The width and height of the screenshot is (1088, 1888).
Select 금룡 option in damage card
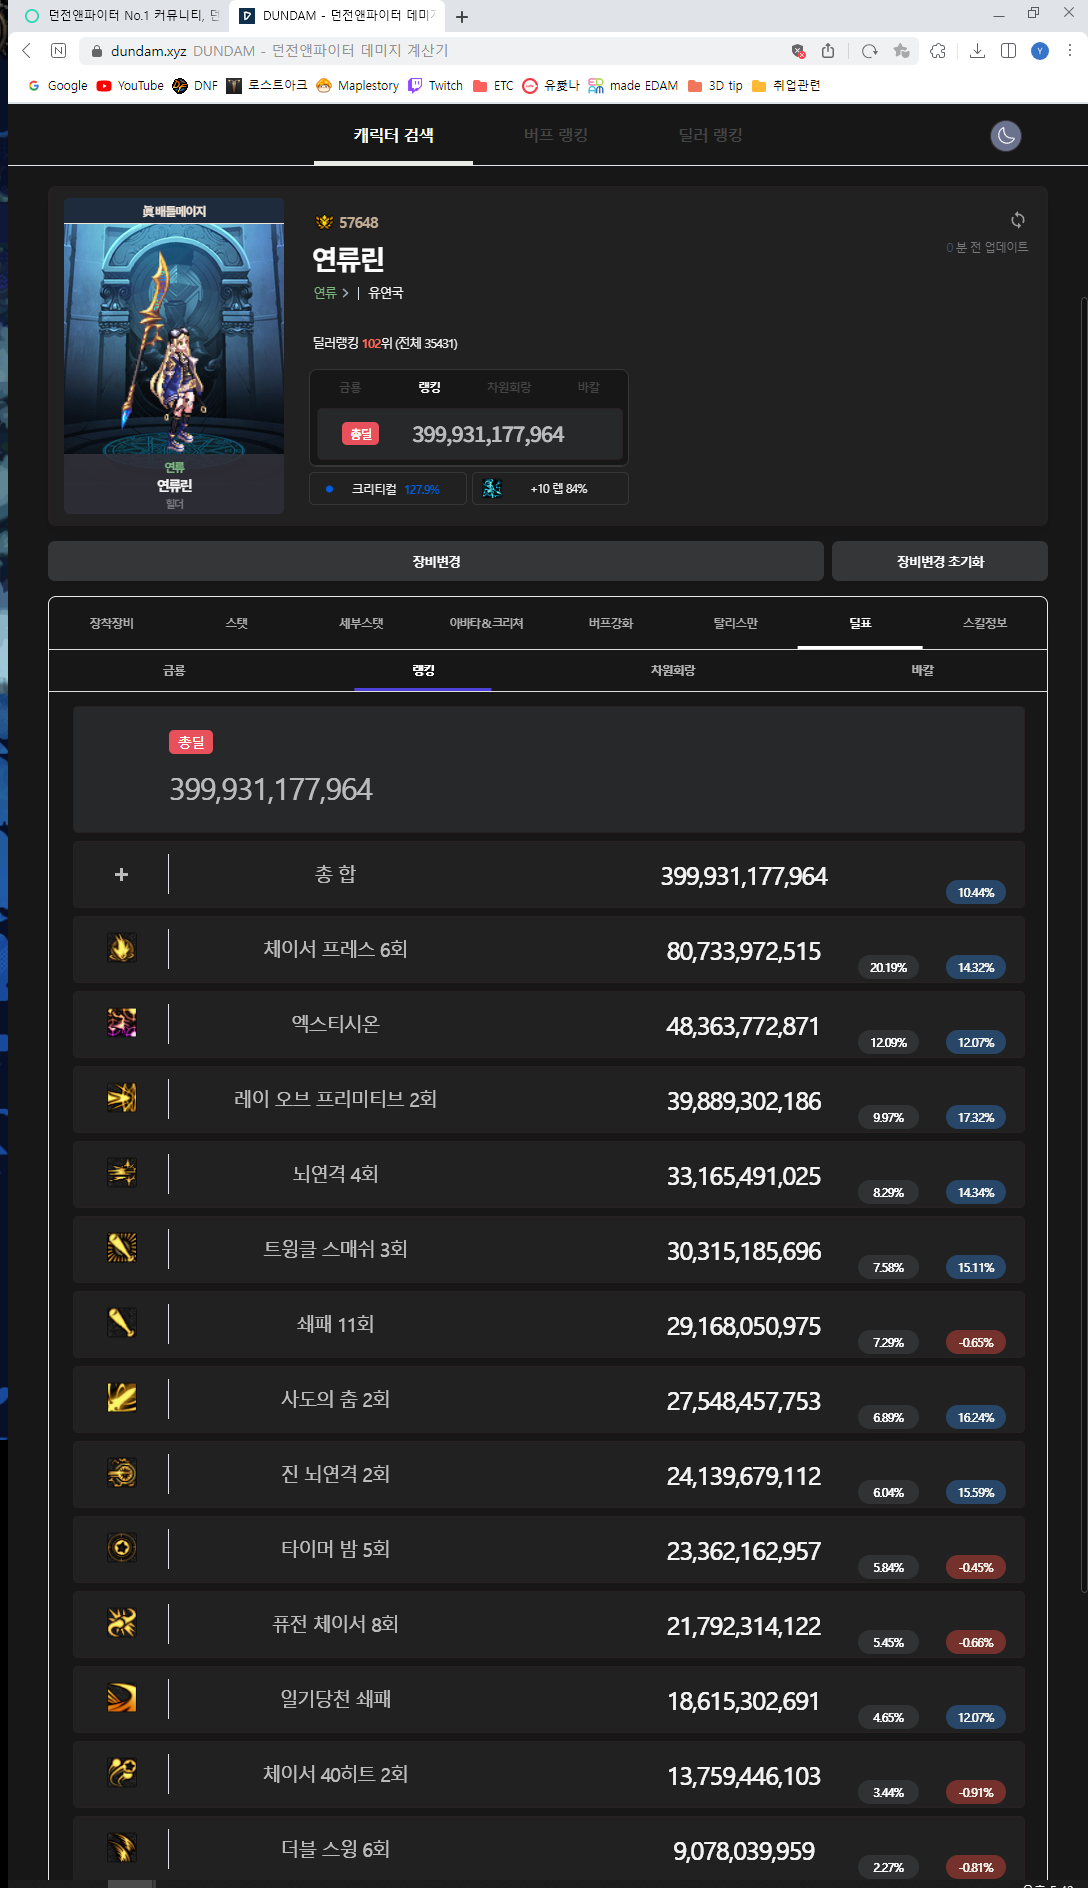(350, 388)
